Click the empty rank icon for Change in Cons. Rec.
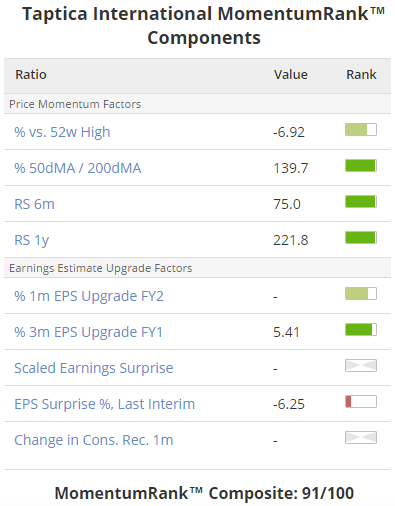Image resolution: width=395 pixels, height=506 pixels. (361, 438)
